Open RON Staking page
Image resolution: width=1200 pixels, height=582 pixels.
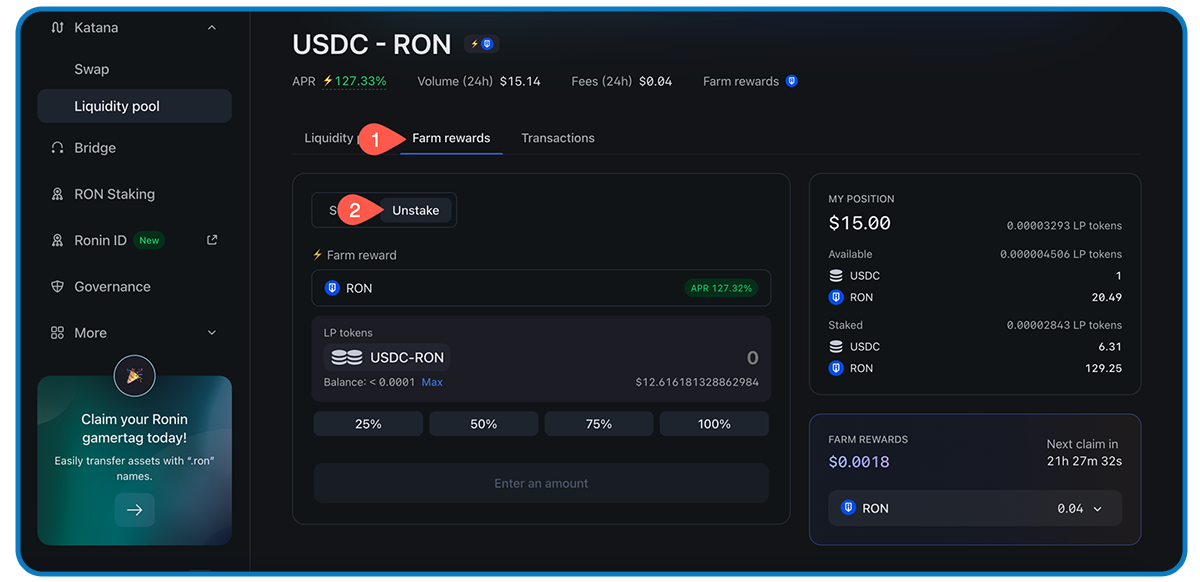[x=114, y=194]
